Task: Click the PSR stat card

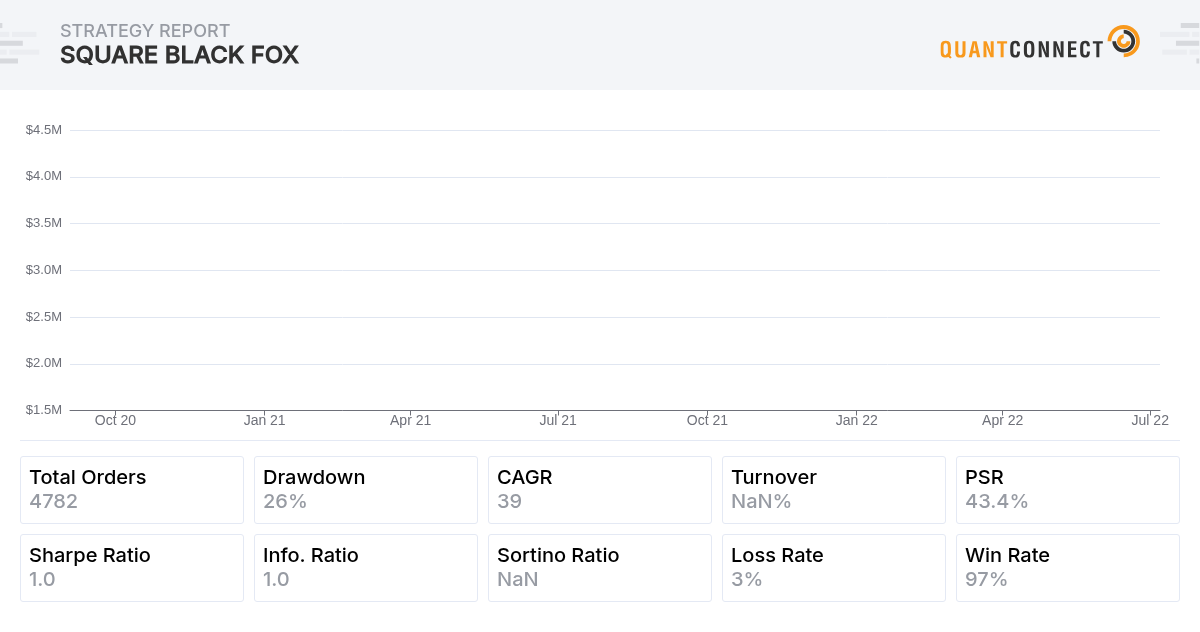Action: pos(1068,489)
